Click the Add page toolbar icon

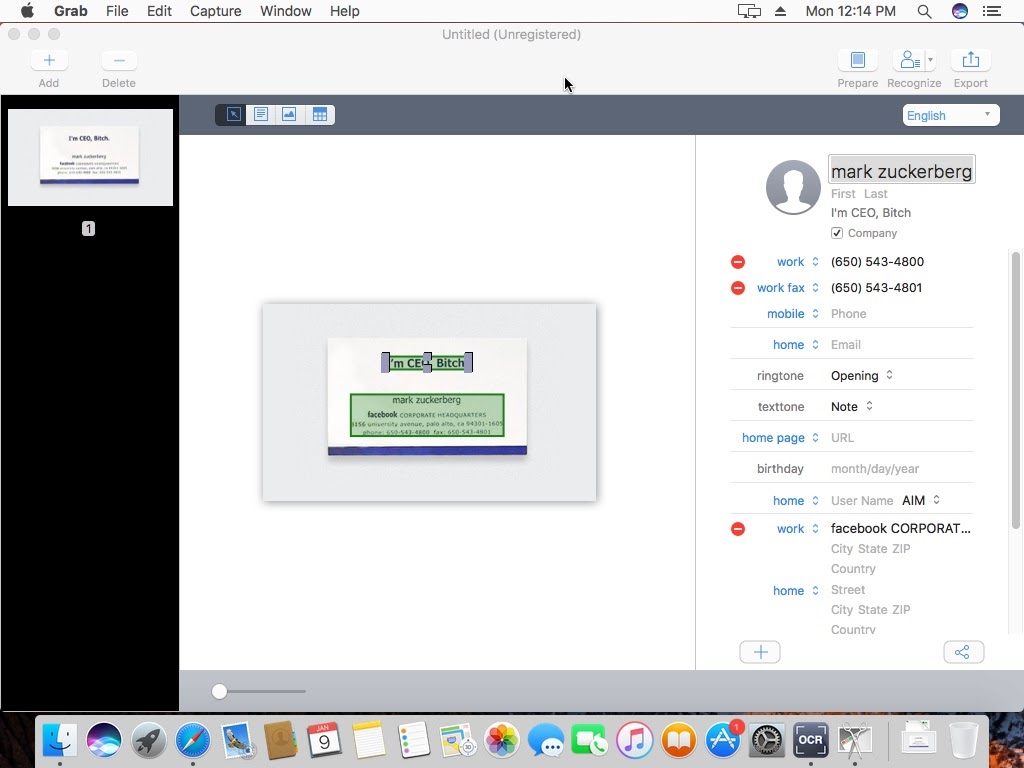coord(49,61)
